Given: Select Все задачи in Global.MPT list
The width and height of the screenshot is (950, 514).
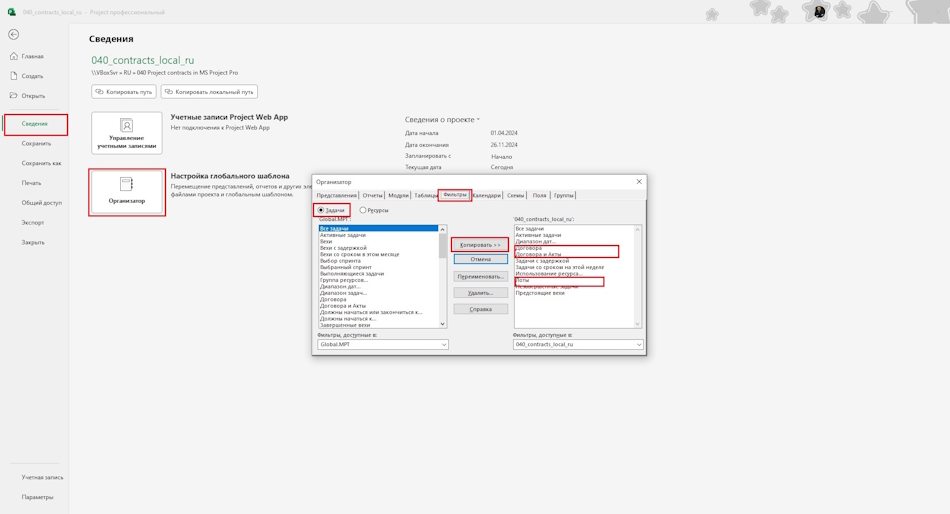Looking at the screenshot, I should point(378,229).
